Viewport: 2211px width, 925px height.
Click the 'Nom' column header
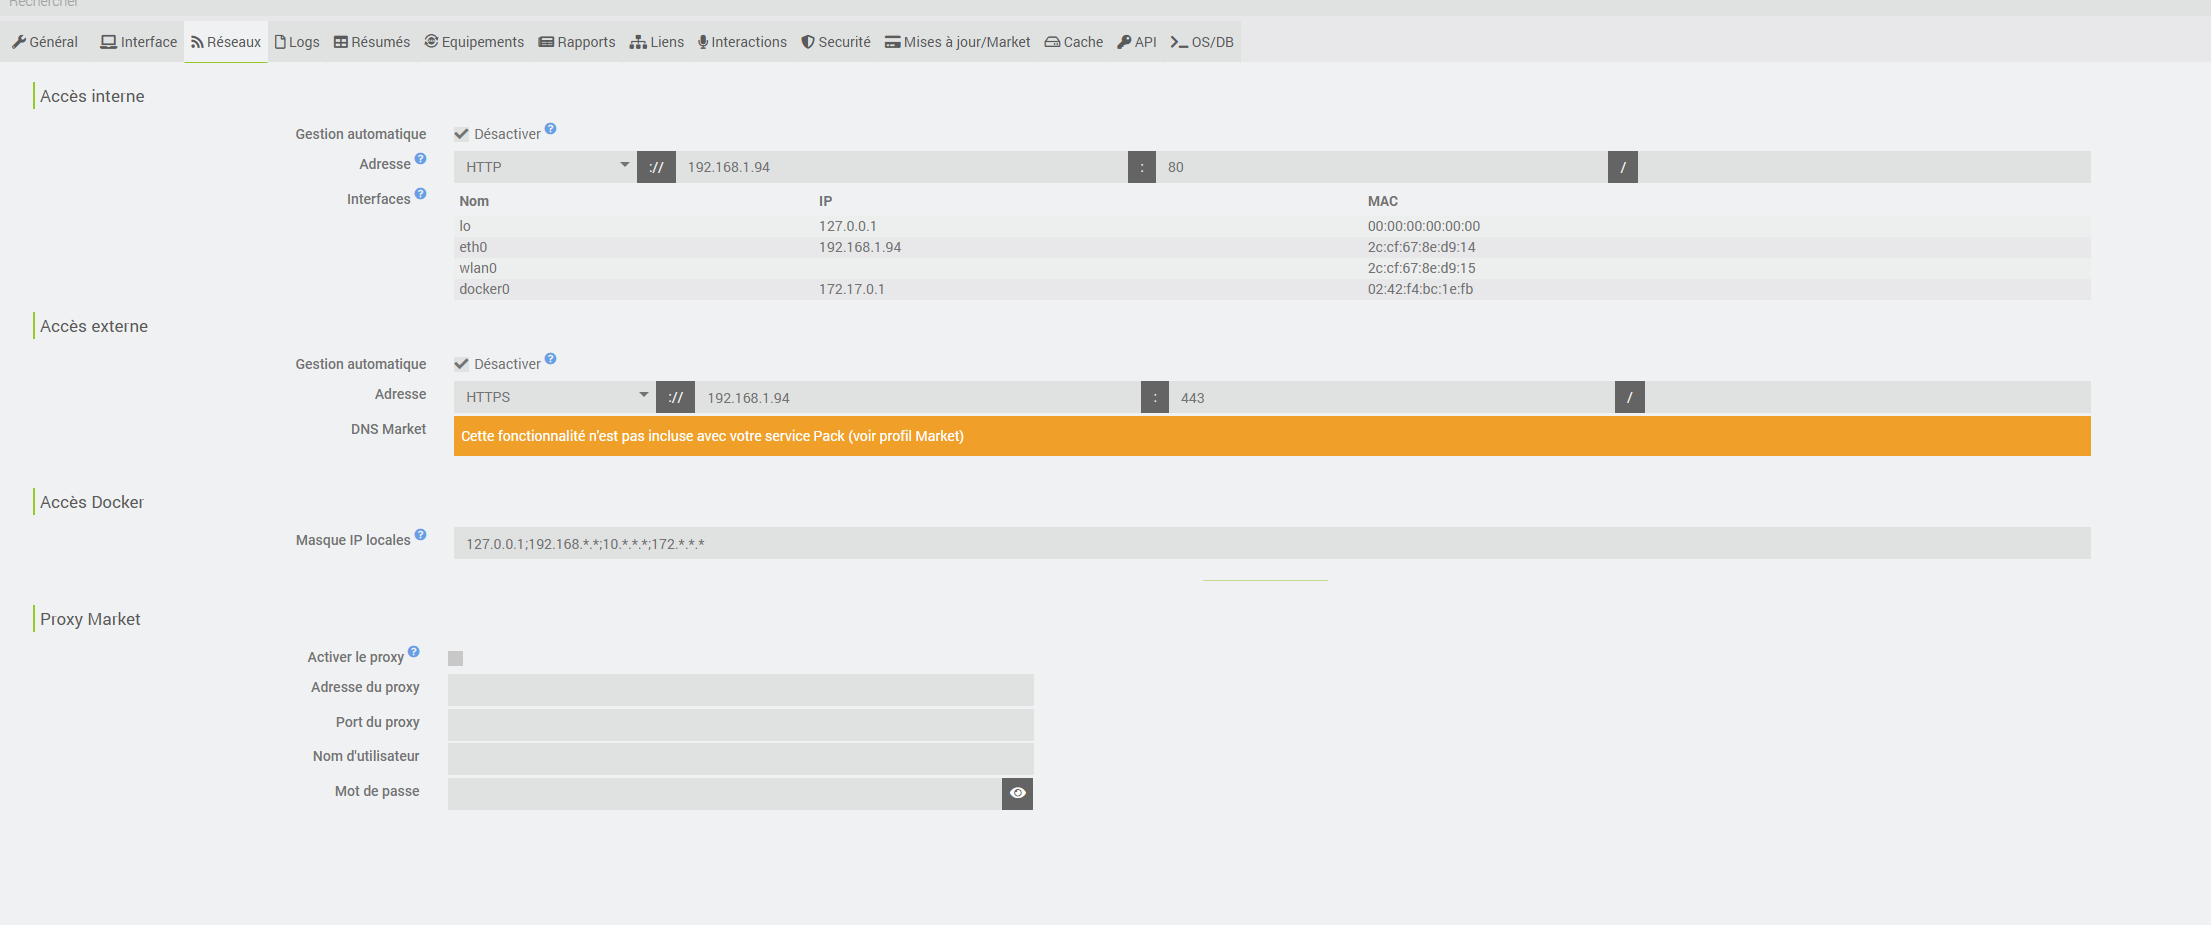tap(474, 201)
